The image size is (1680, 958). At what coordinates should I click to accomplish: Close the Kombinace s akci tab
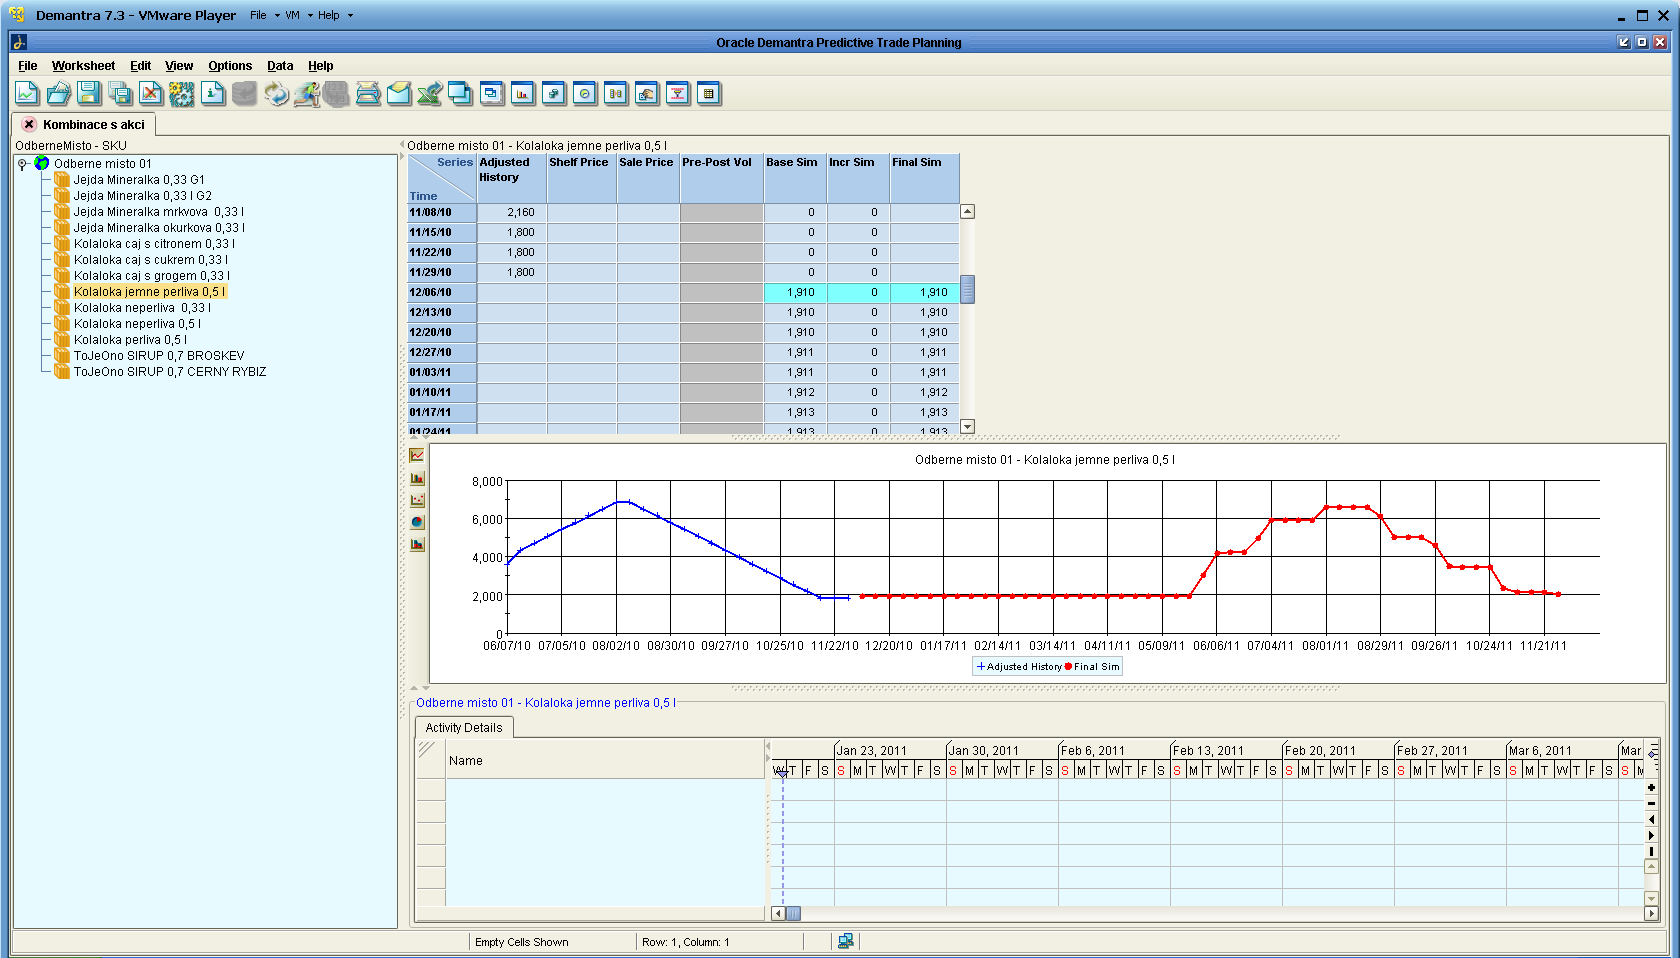[29, 125]
